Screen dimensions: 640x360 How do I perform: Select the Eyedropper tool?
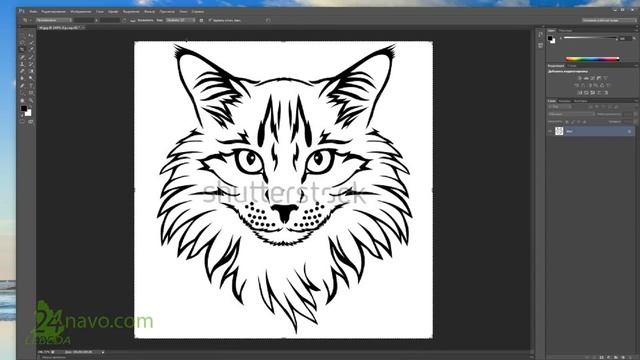(x=31, y=49)
